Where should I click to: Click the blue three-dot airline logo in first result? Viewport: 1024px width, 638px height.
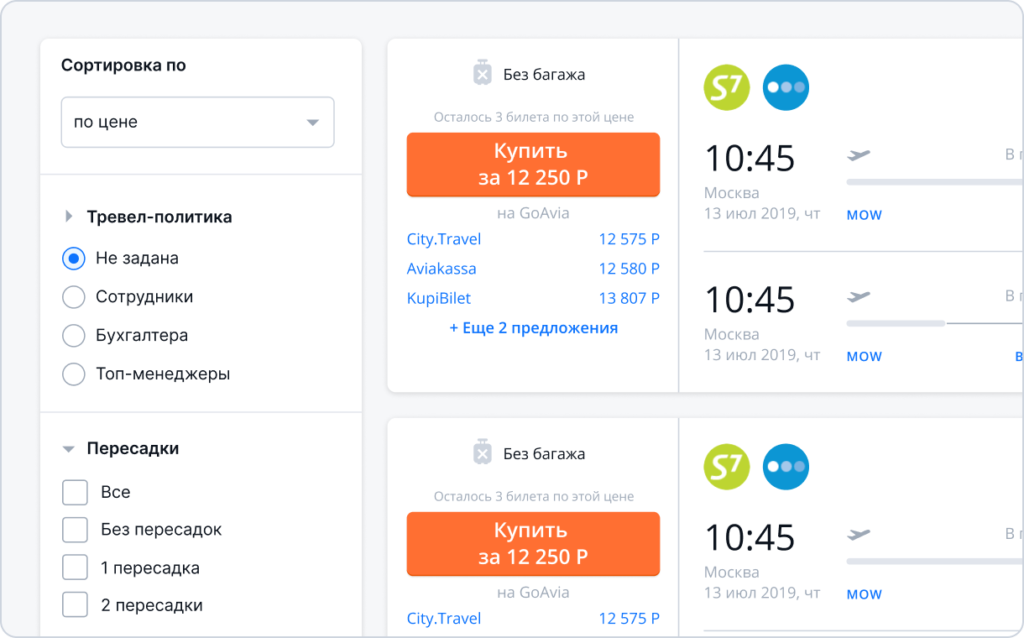(x=786, y=88)
